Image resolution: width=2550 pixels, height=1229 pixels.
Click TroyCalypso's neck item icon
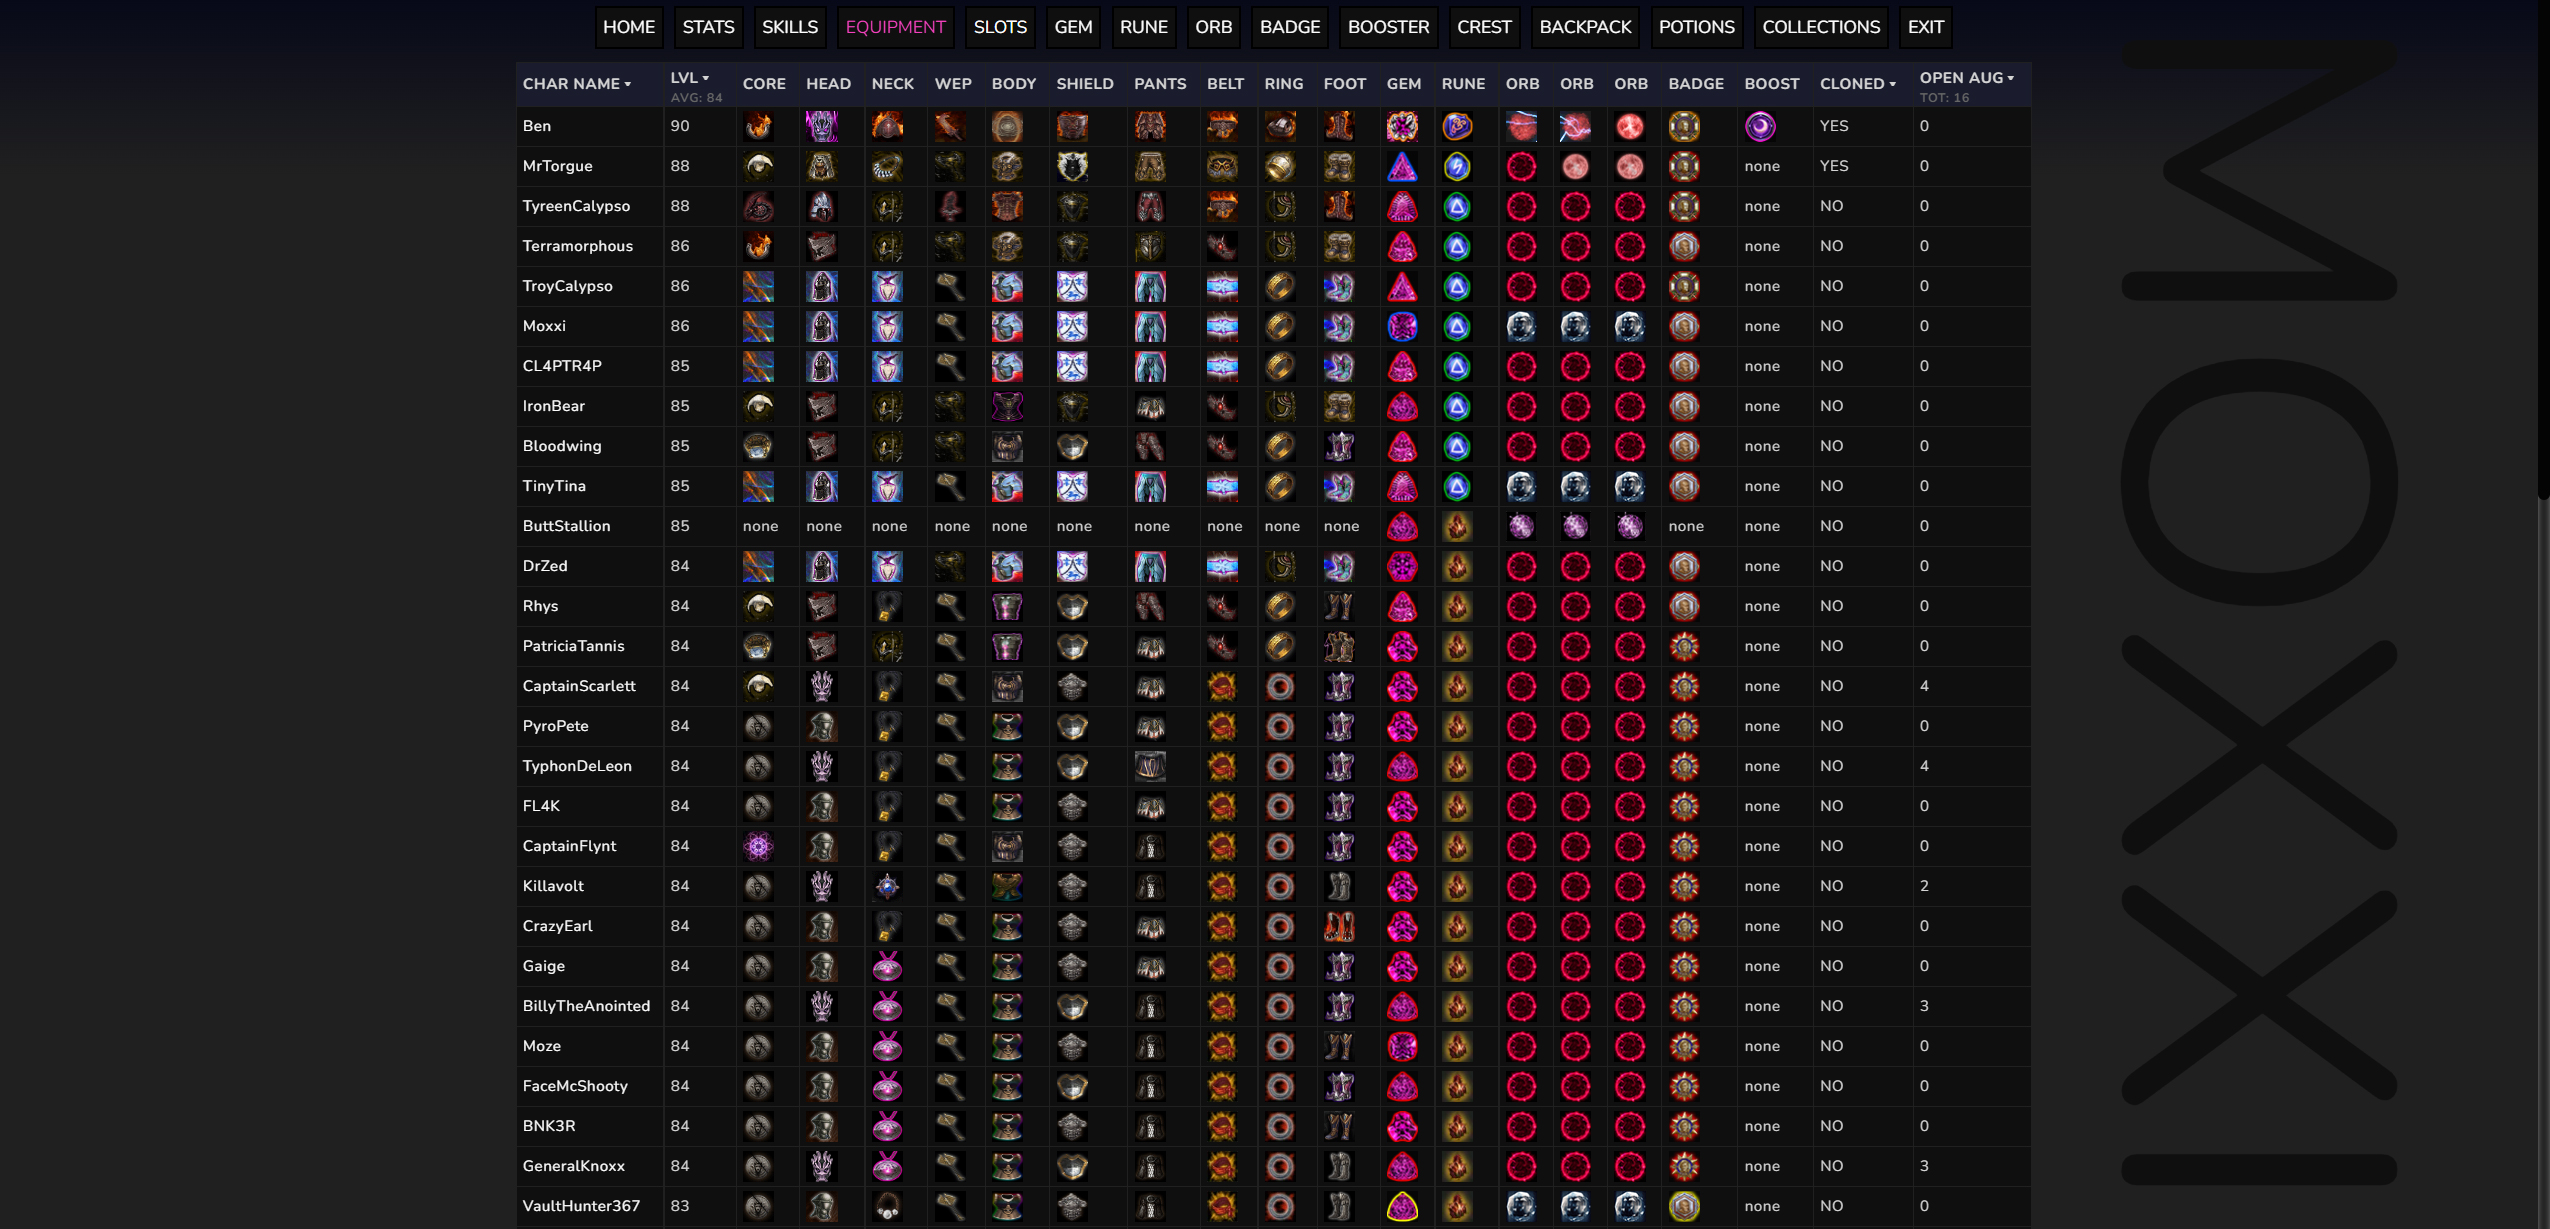(x=887, y=286)
